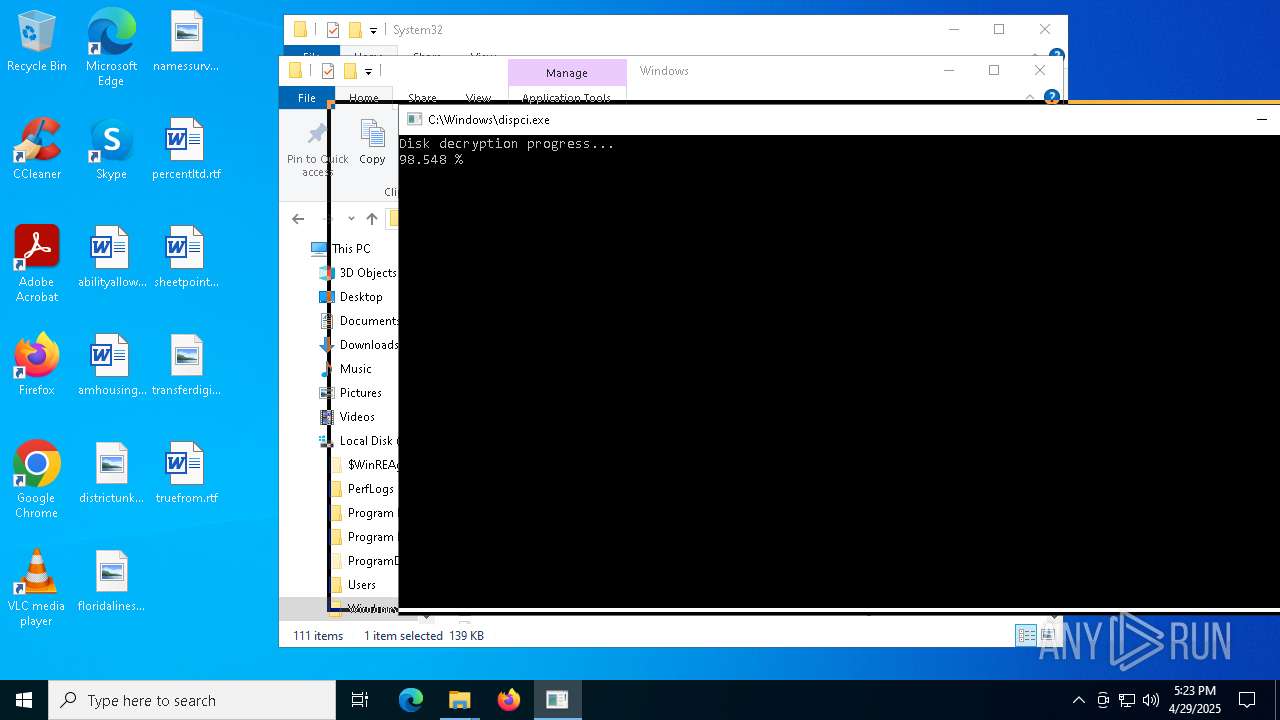
Task: Click Properties quick-access icon in Windows window title
Action: (x=328, y=71)
